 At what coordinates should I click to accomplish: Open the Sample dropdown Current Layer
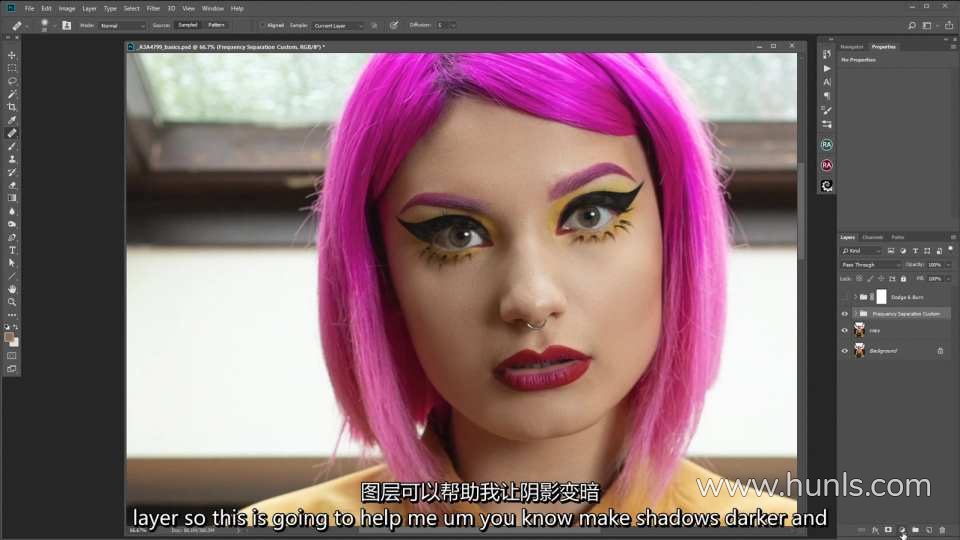(x=338, y=26)
